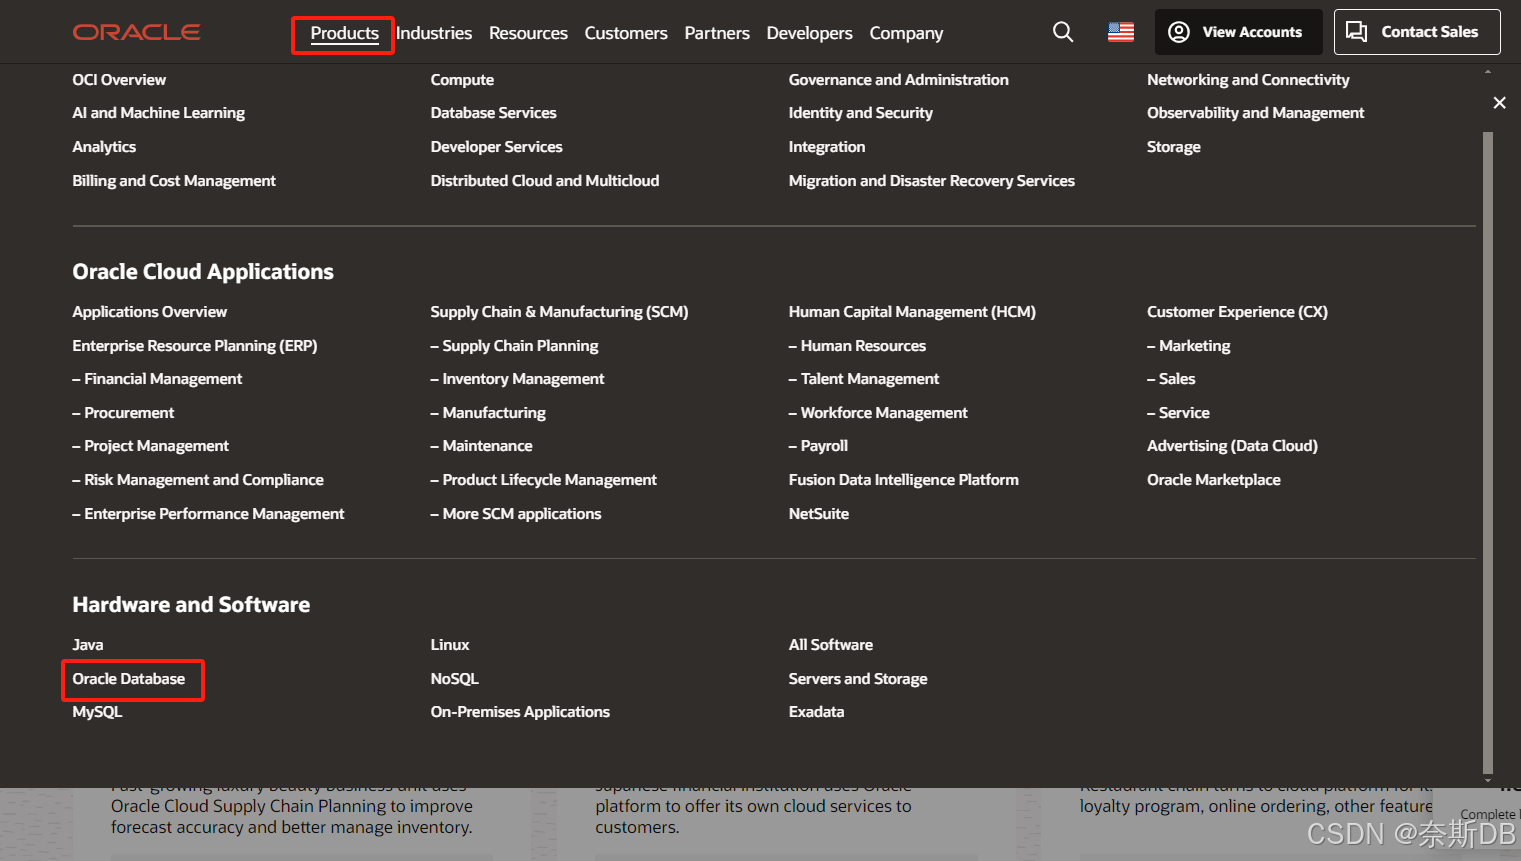Image resolution: width=1521 pixels, height=861 pixels.
Task: Open Risk Management and Compliance
Action: tap(198, 480)
